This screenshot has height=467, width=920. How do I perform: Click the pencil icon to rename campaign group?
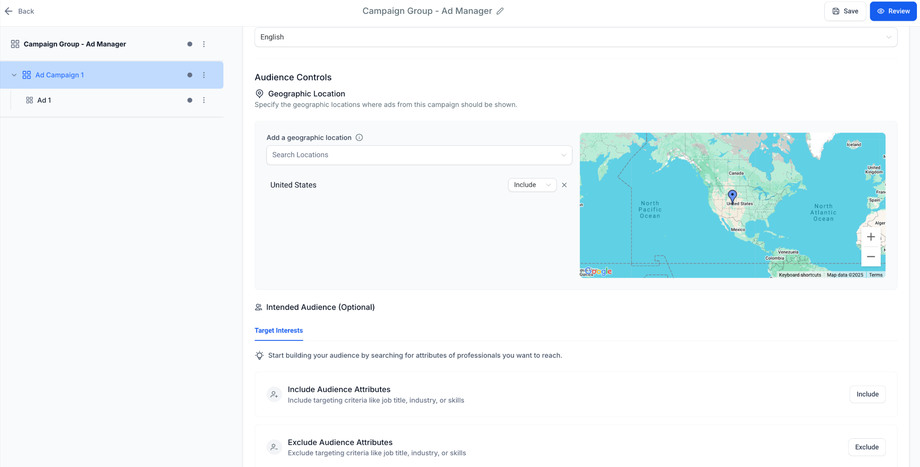(x=500, y=11)
